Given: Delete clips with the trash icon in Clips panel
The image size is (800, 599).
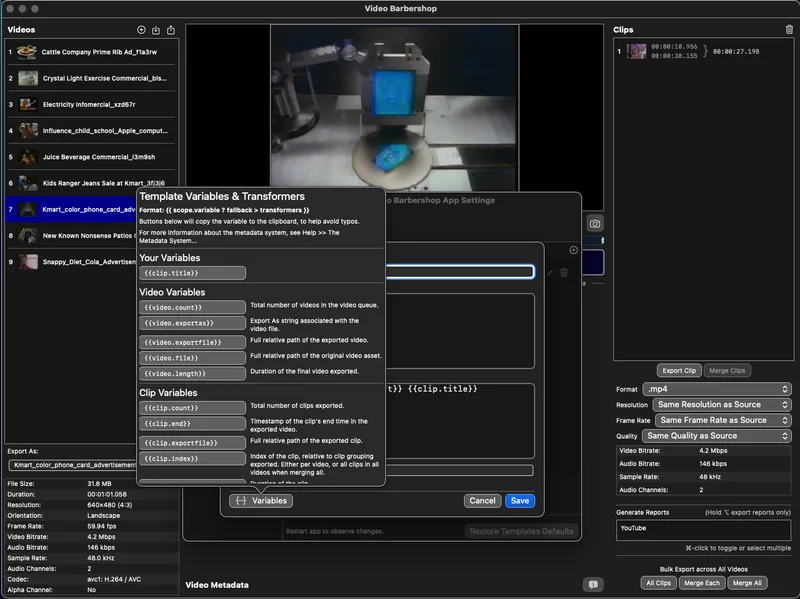Looking at the screenshot, I should (789, 30).
